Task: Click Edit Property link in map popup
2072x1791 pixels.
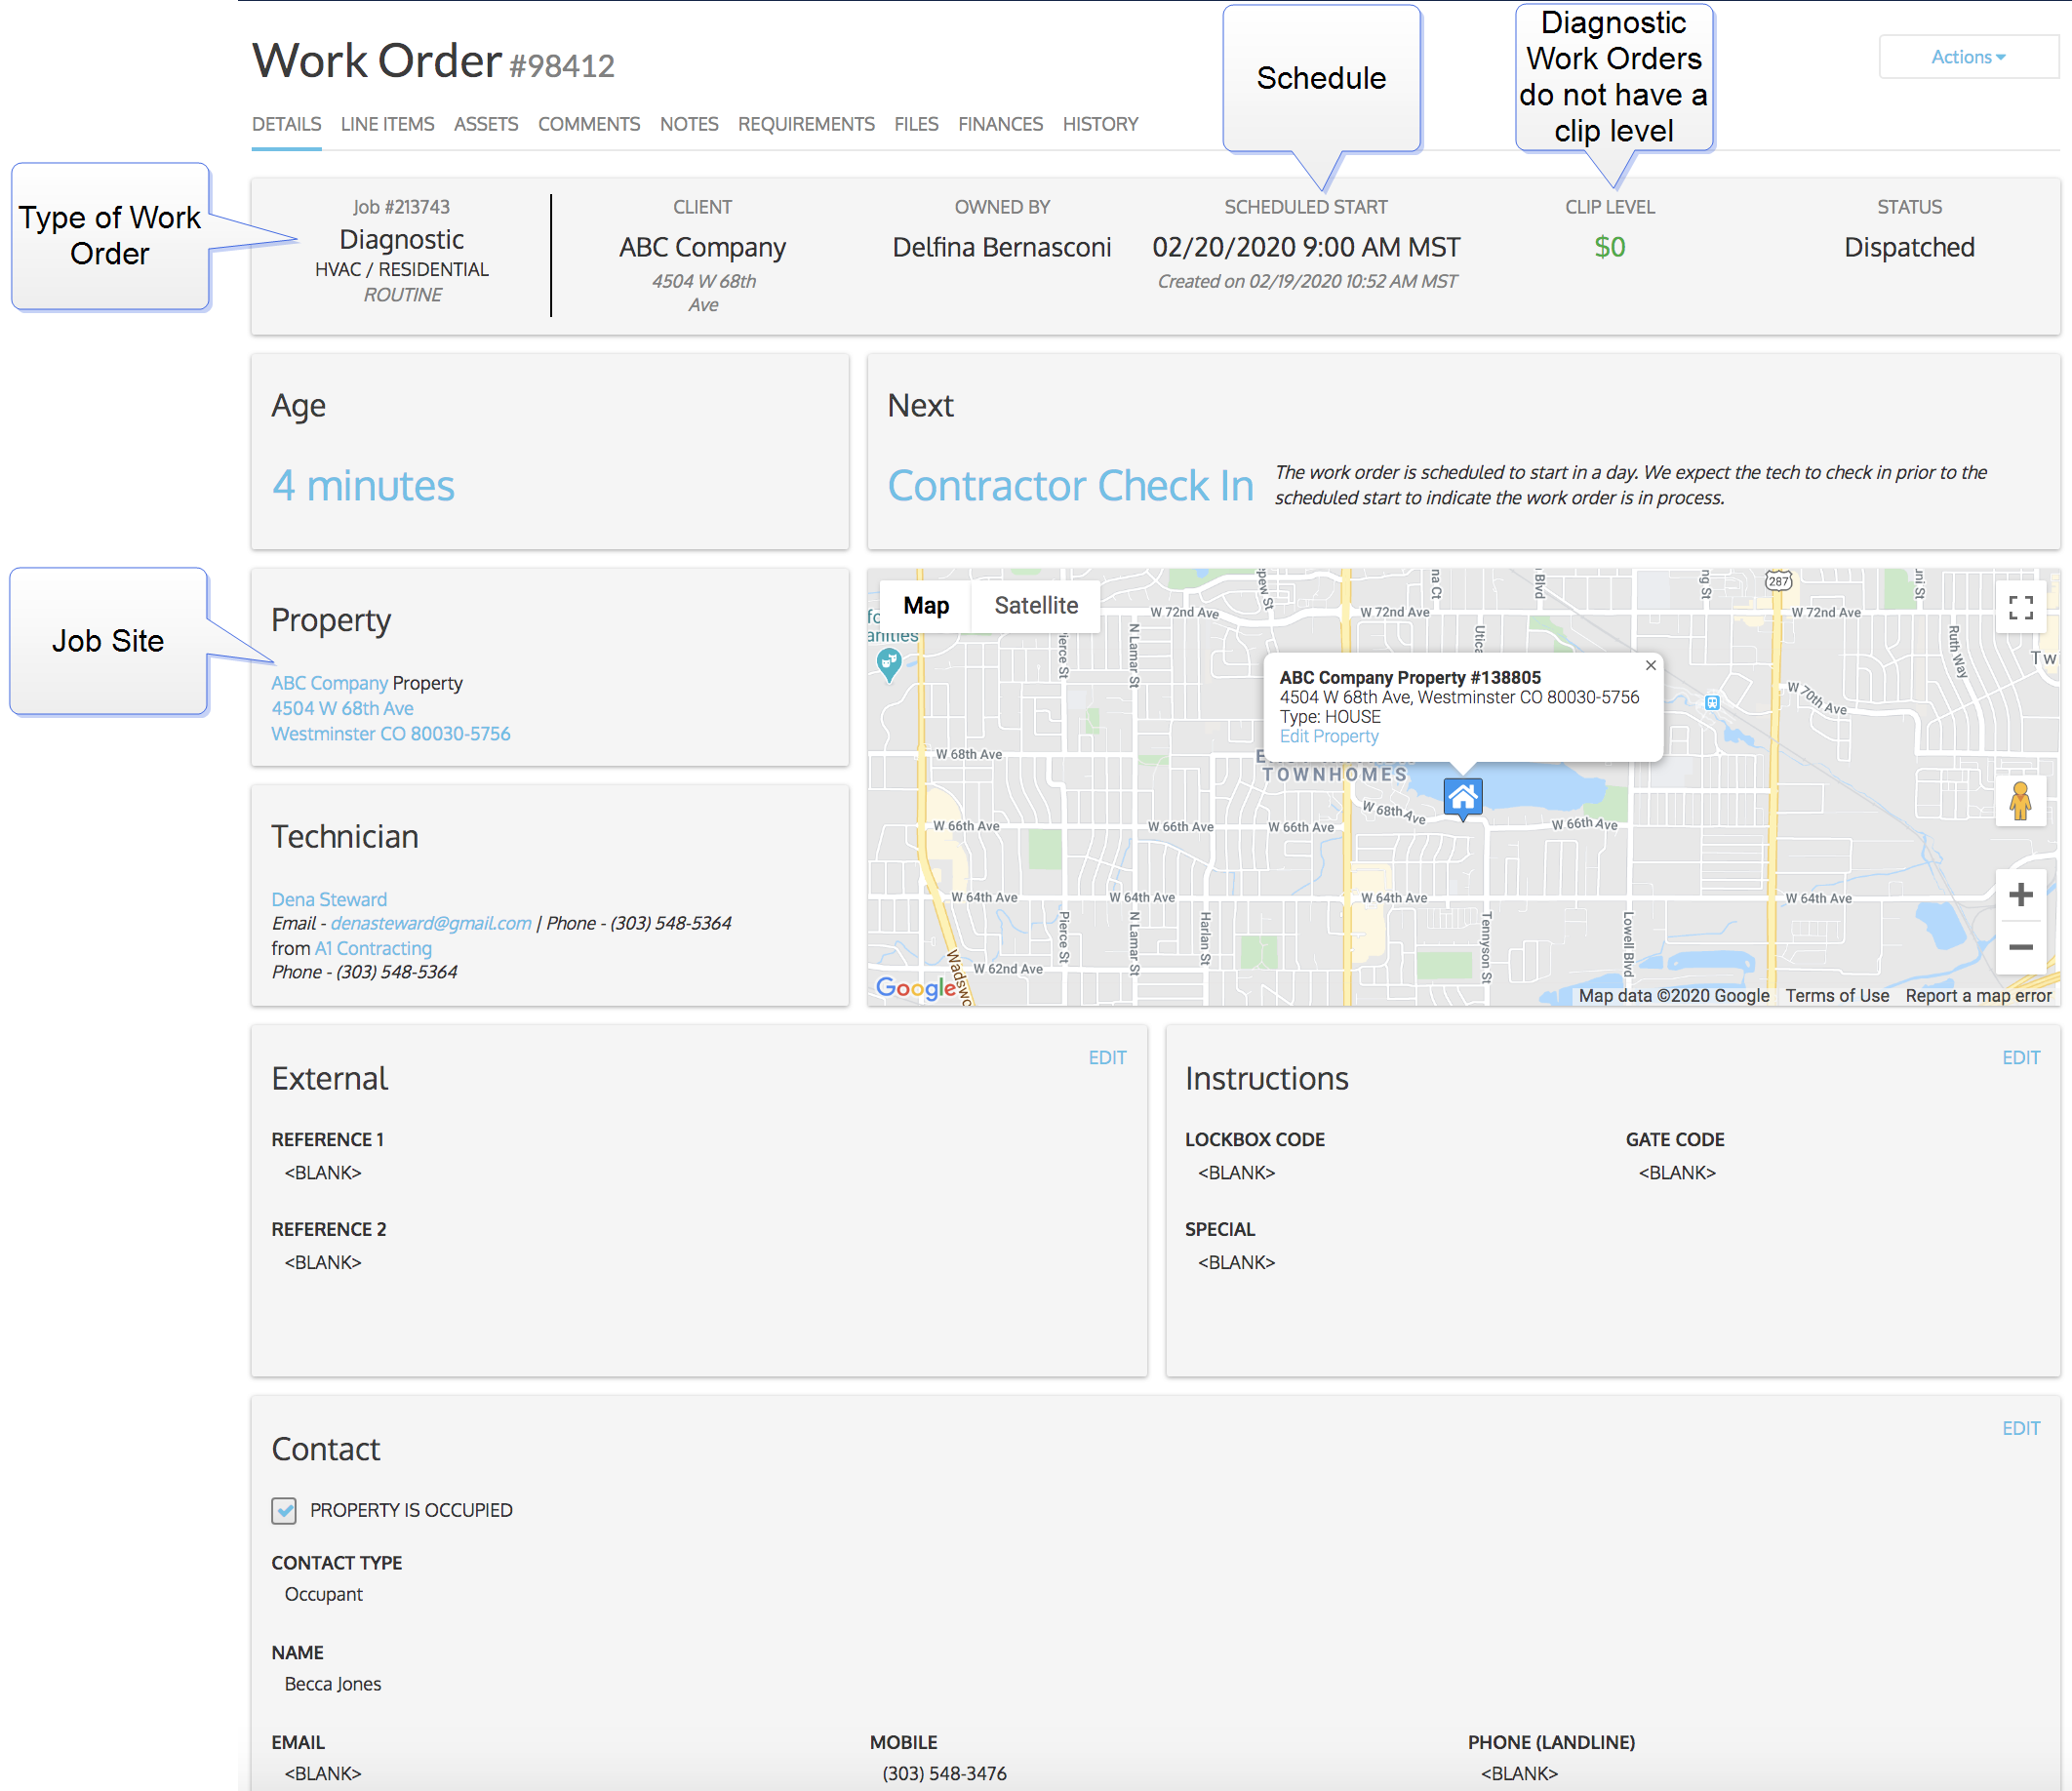Action: pos(1328,737)
